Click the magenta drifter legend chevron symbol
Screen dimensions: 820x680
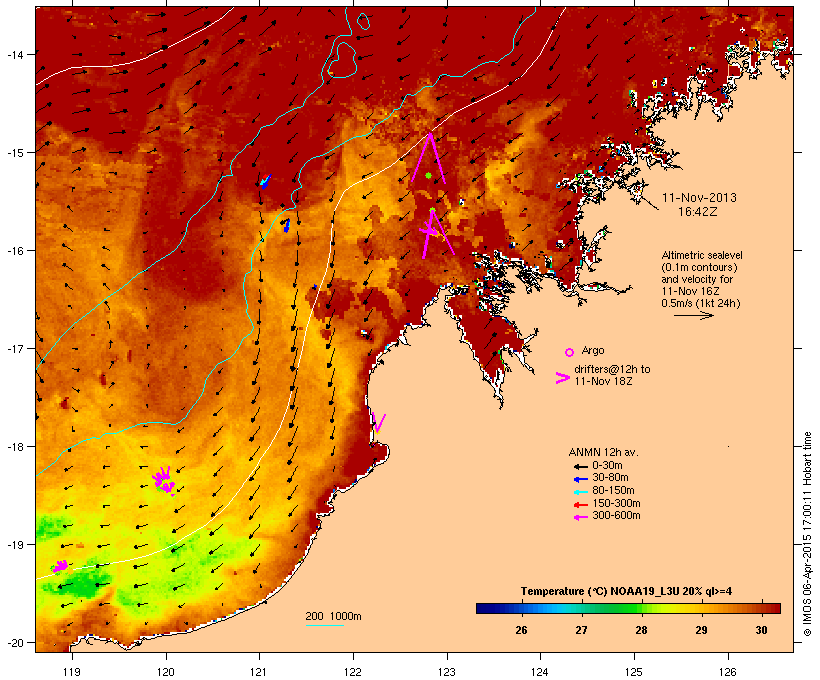(x=562, y=378)
